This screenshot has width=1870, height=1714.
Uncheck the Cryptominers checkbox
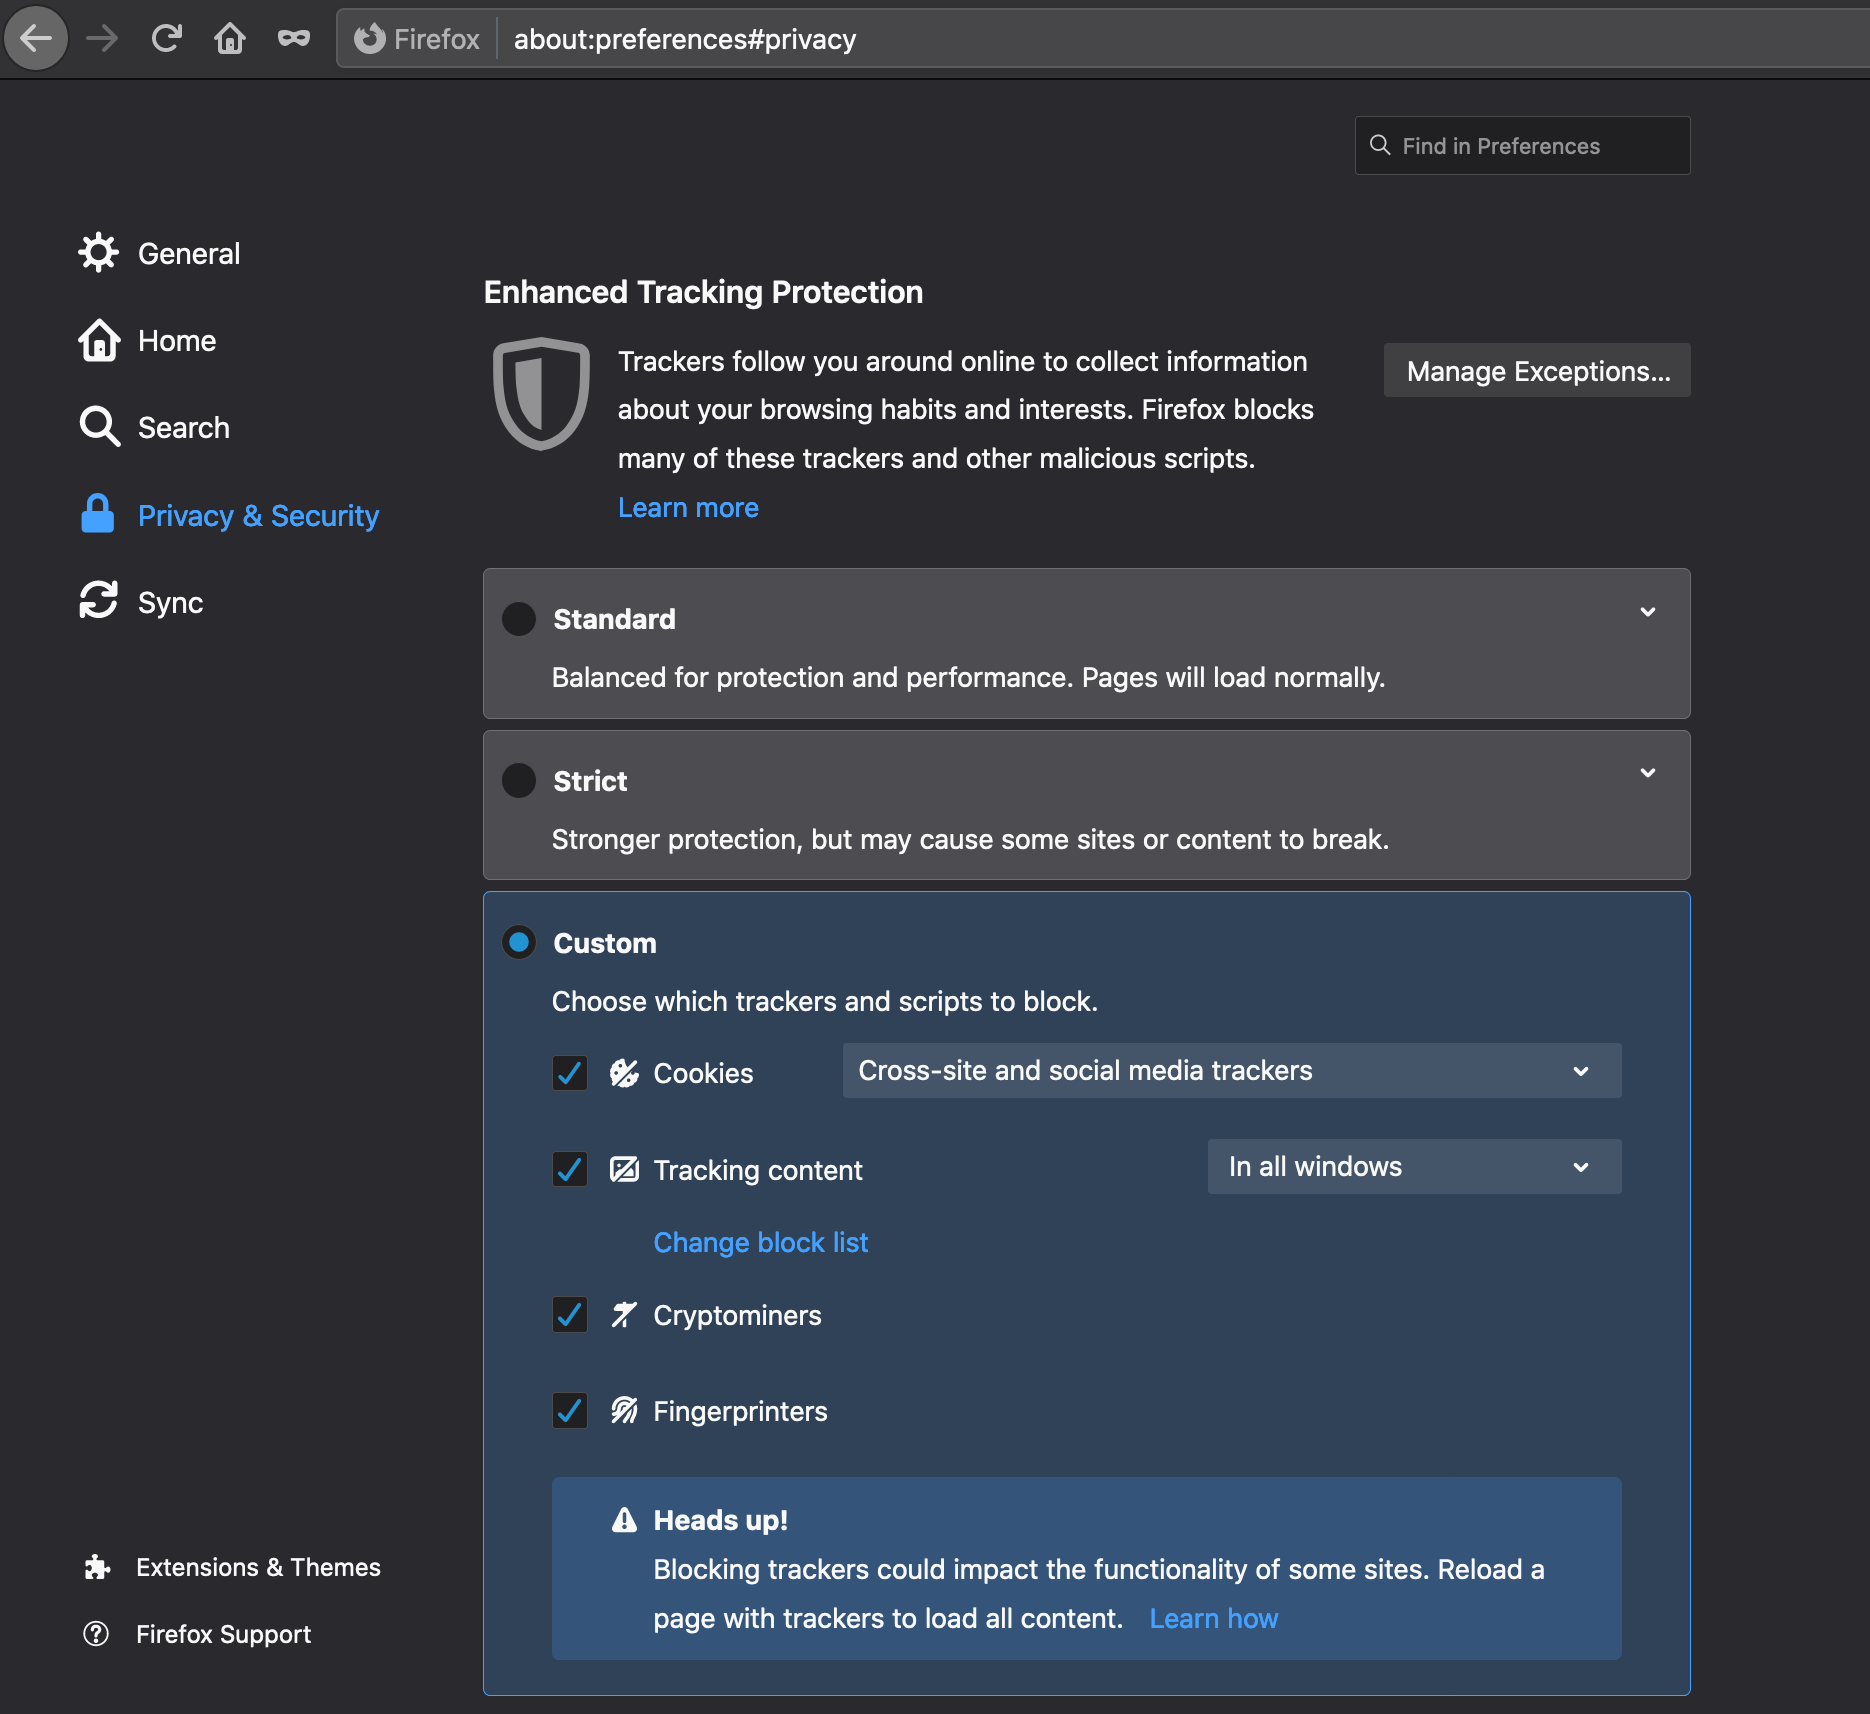569,1315
